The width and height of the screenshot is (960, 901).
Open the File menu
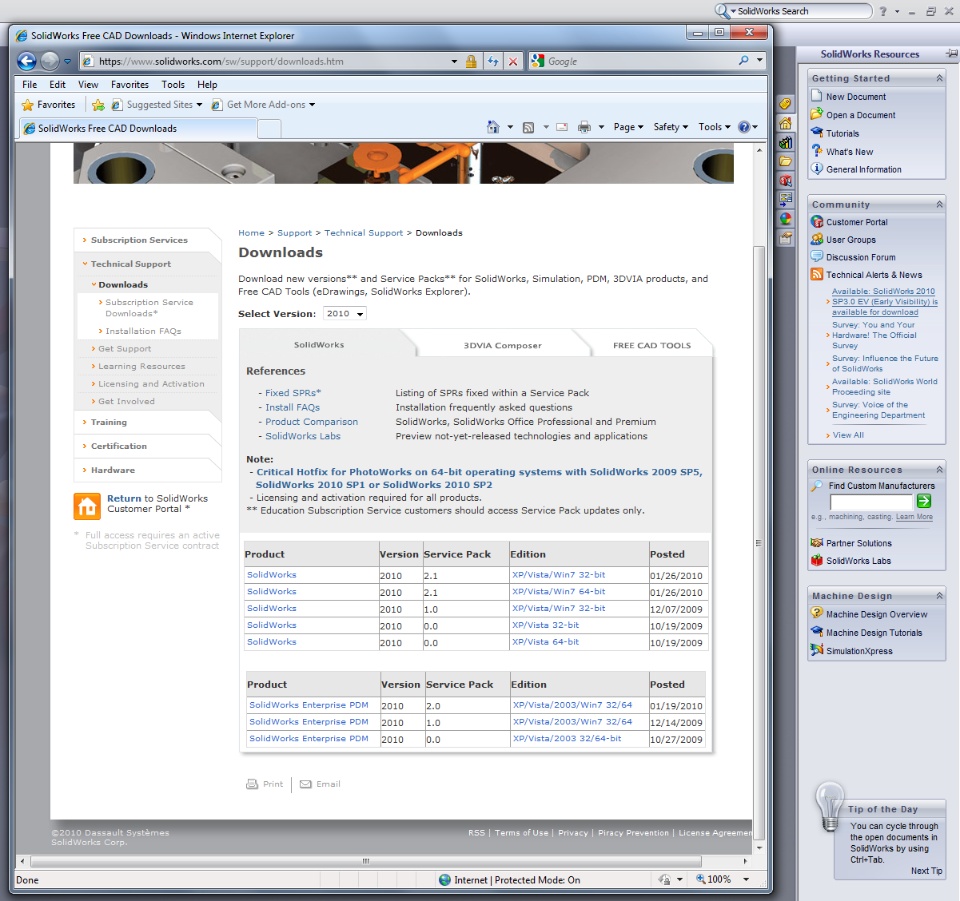(x=29, y=84)
